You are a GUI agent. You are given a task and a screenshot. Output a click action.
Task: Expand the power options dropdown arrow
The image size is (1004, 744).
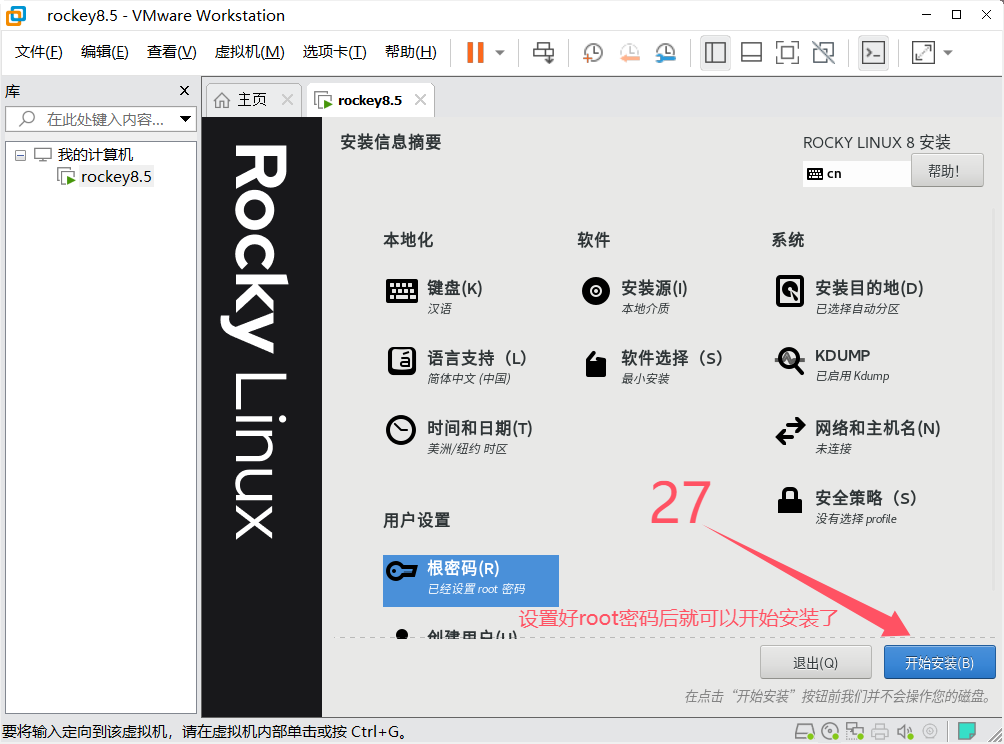pos(500,53)
